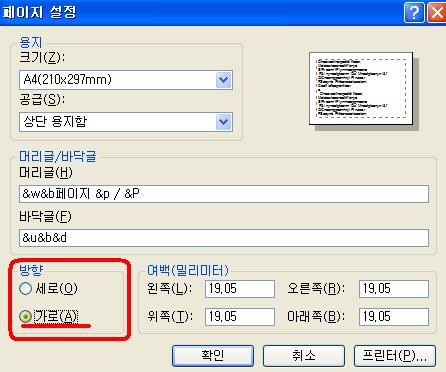
Task: Cancel with the 취소 button
Action: (x=304, y=356)
